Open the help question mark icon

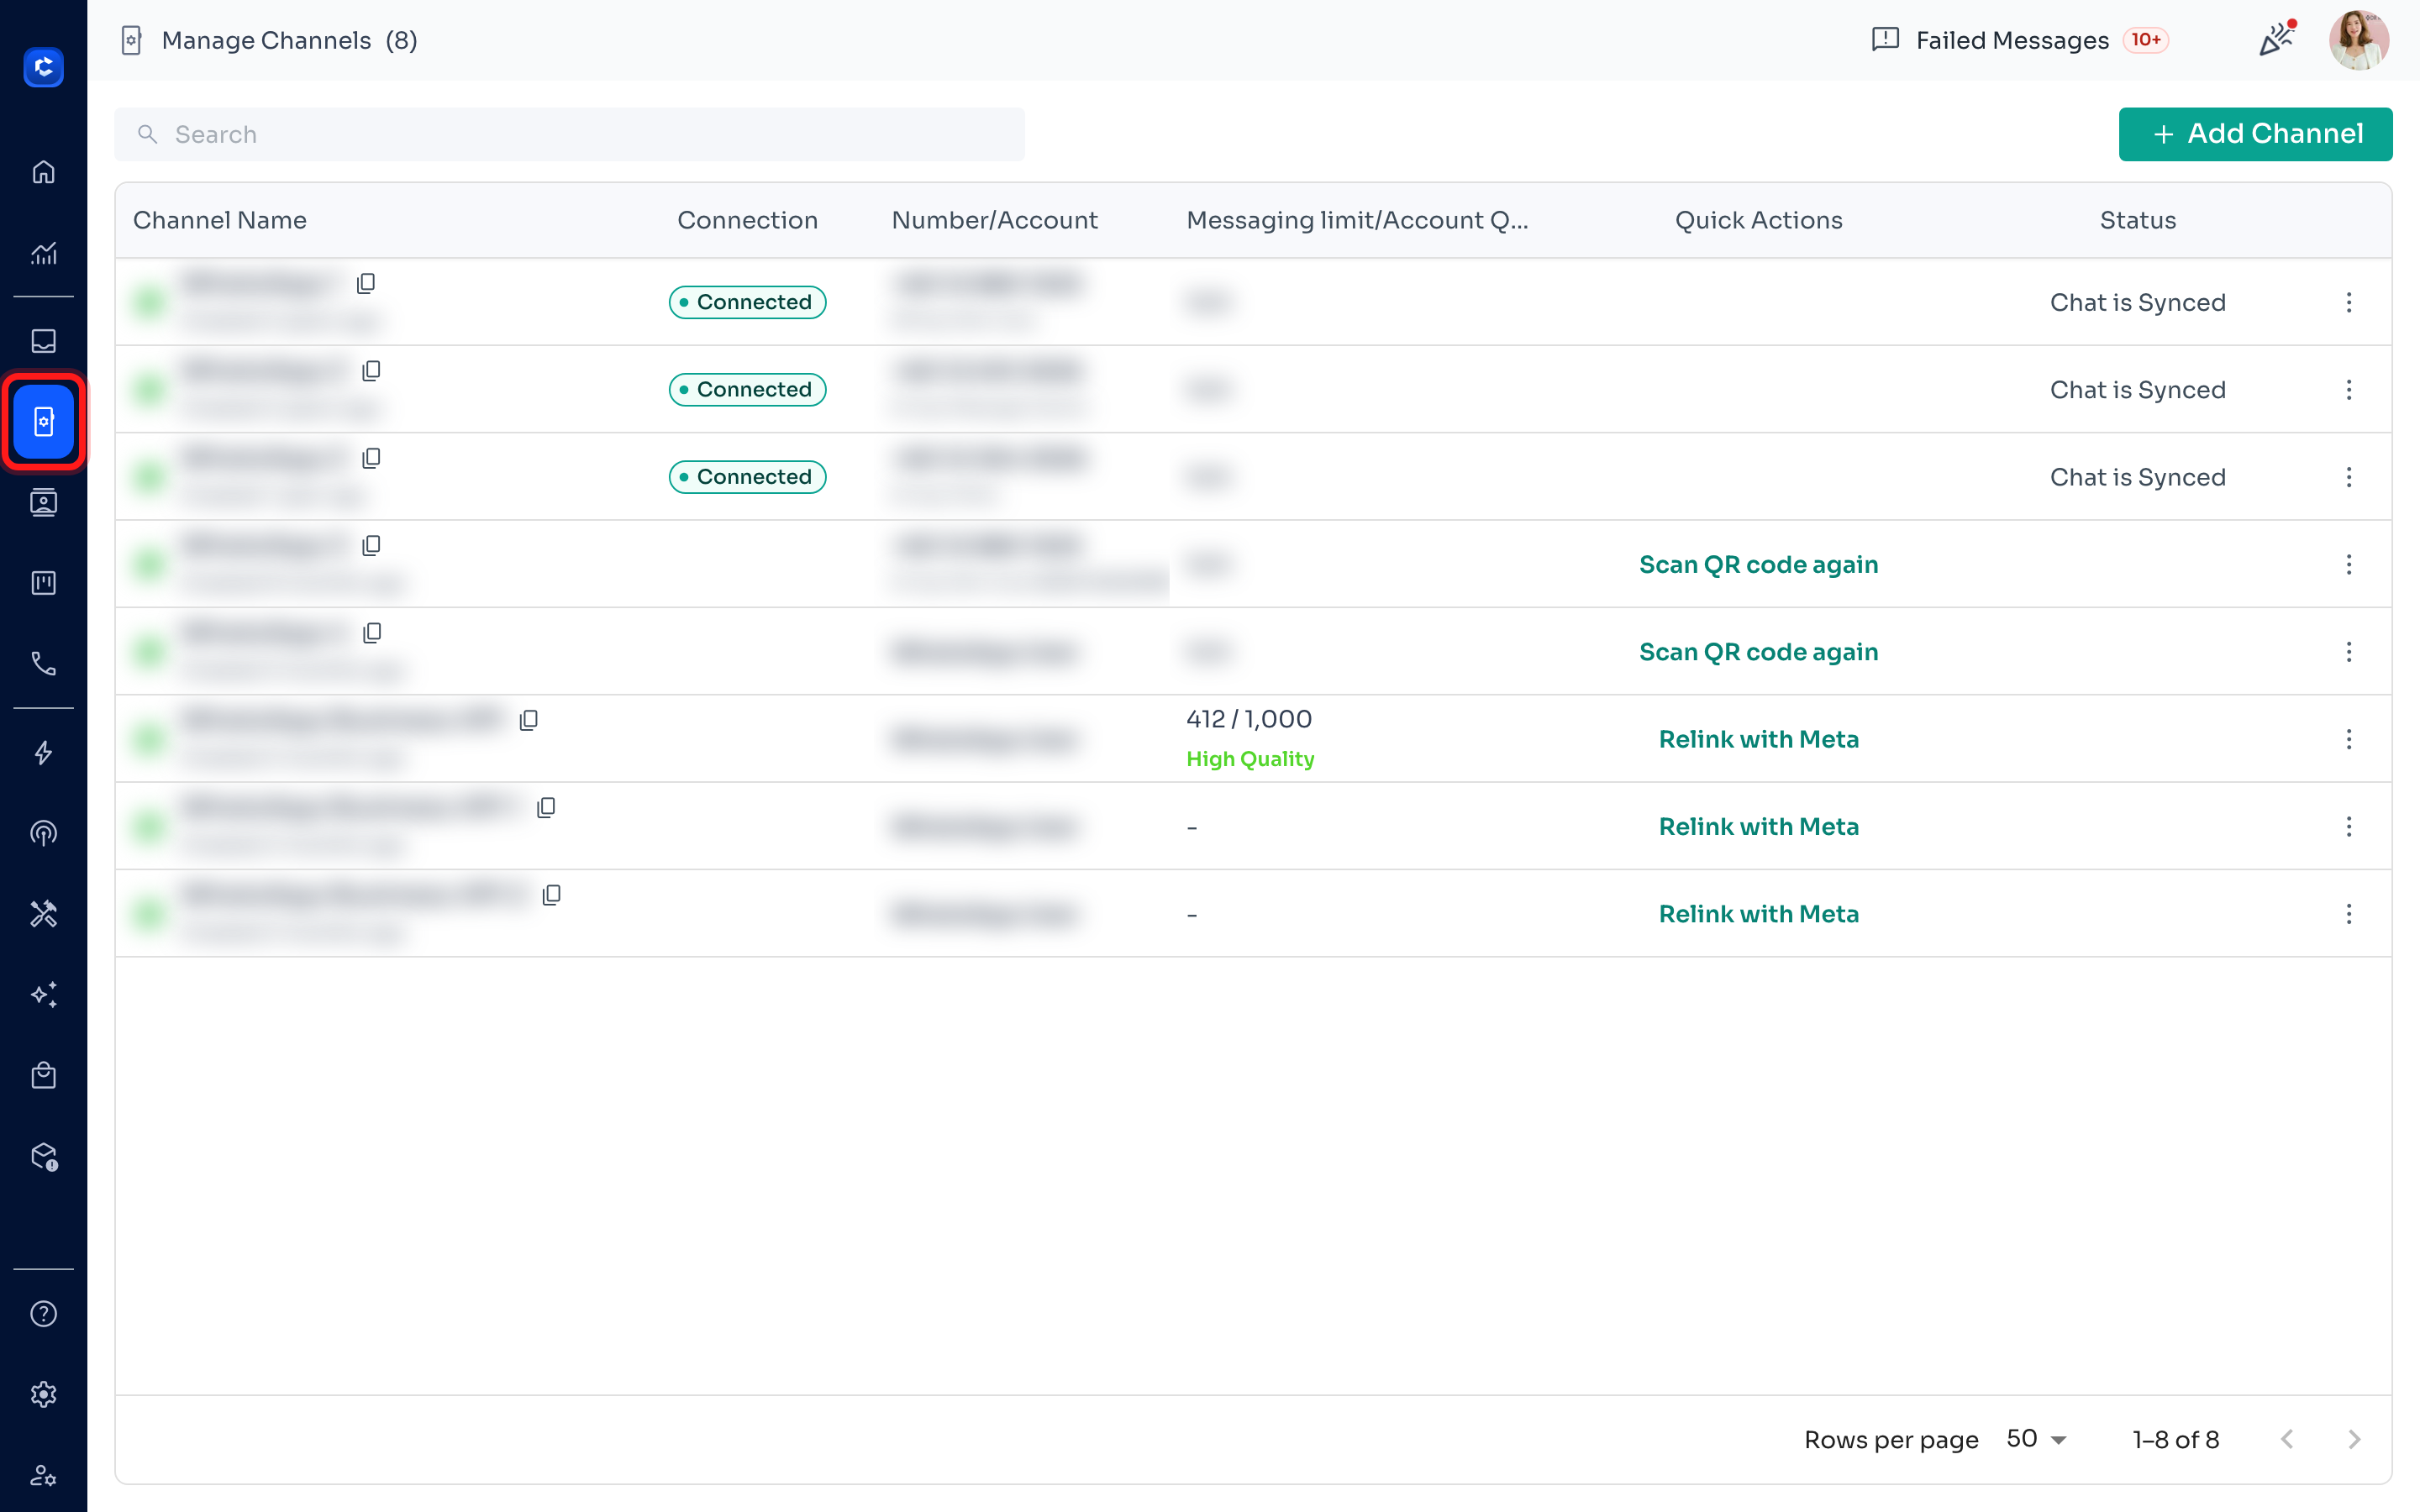click(x=43, y=1314)
